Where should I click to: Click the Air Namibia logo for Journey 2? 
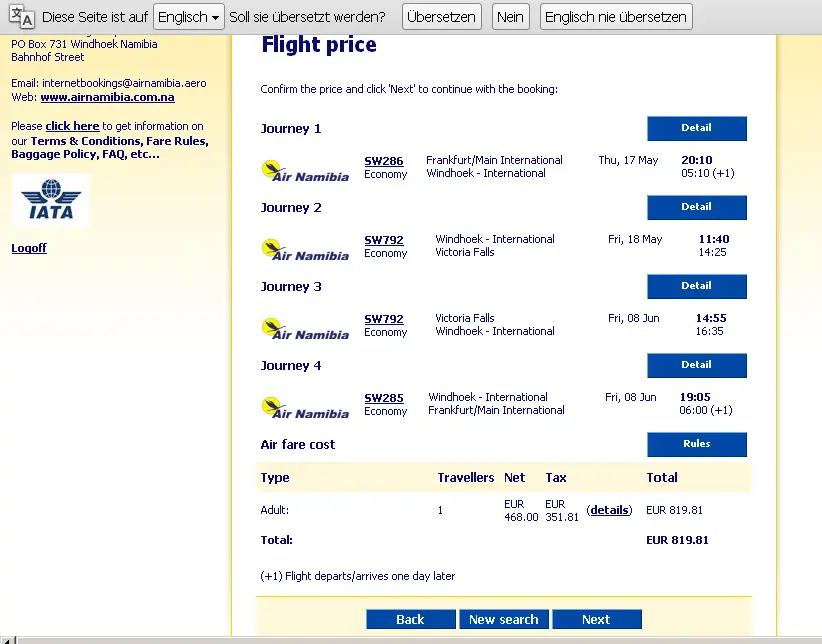pyautogui.click(x=305, y=250)
